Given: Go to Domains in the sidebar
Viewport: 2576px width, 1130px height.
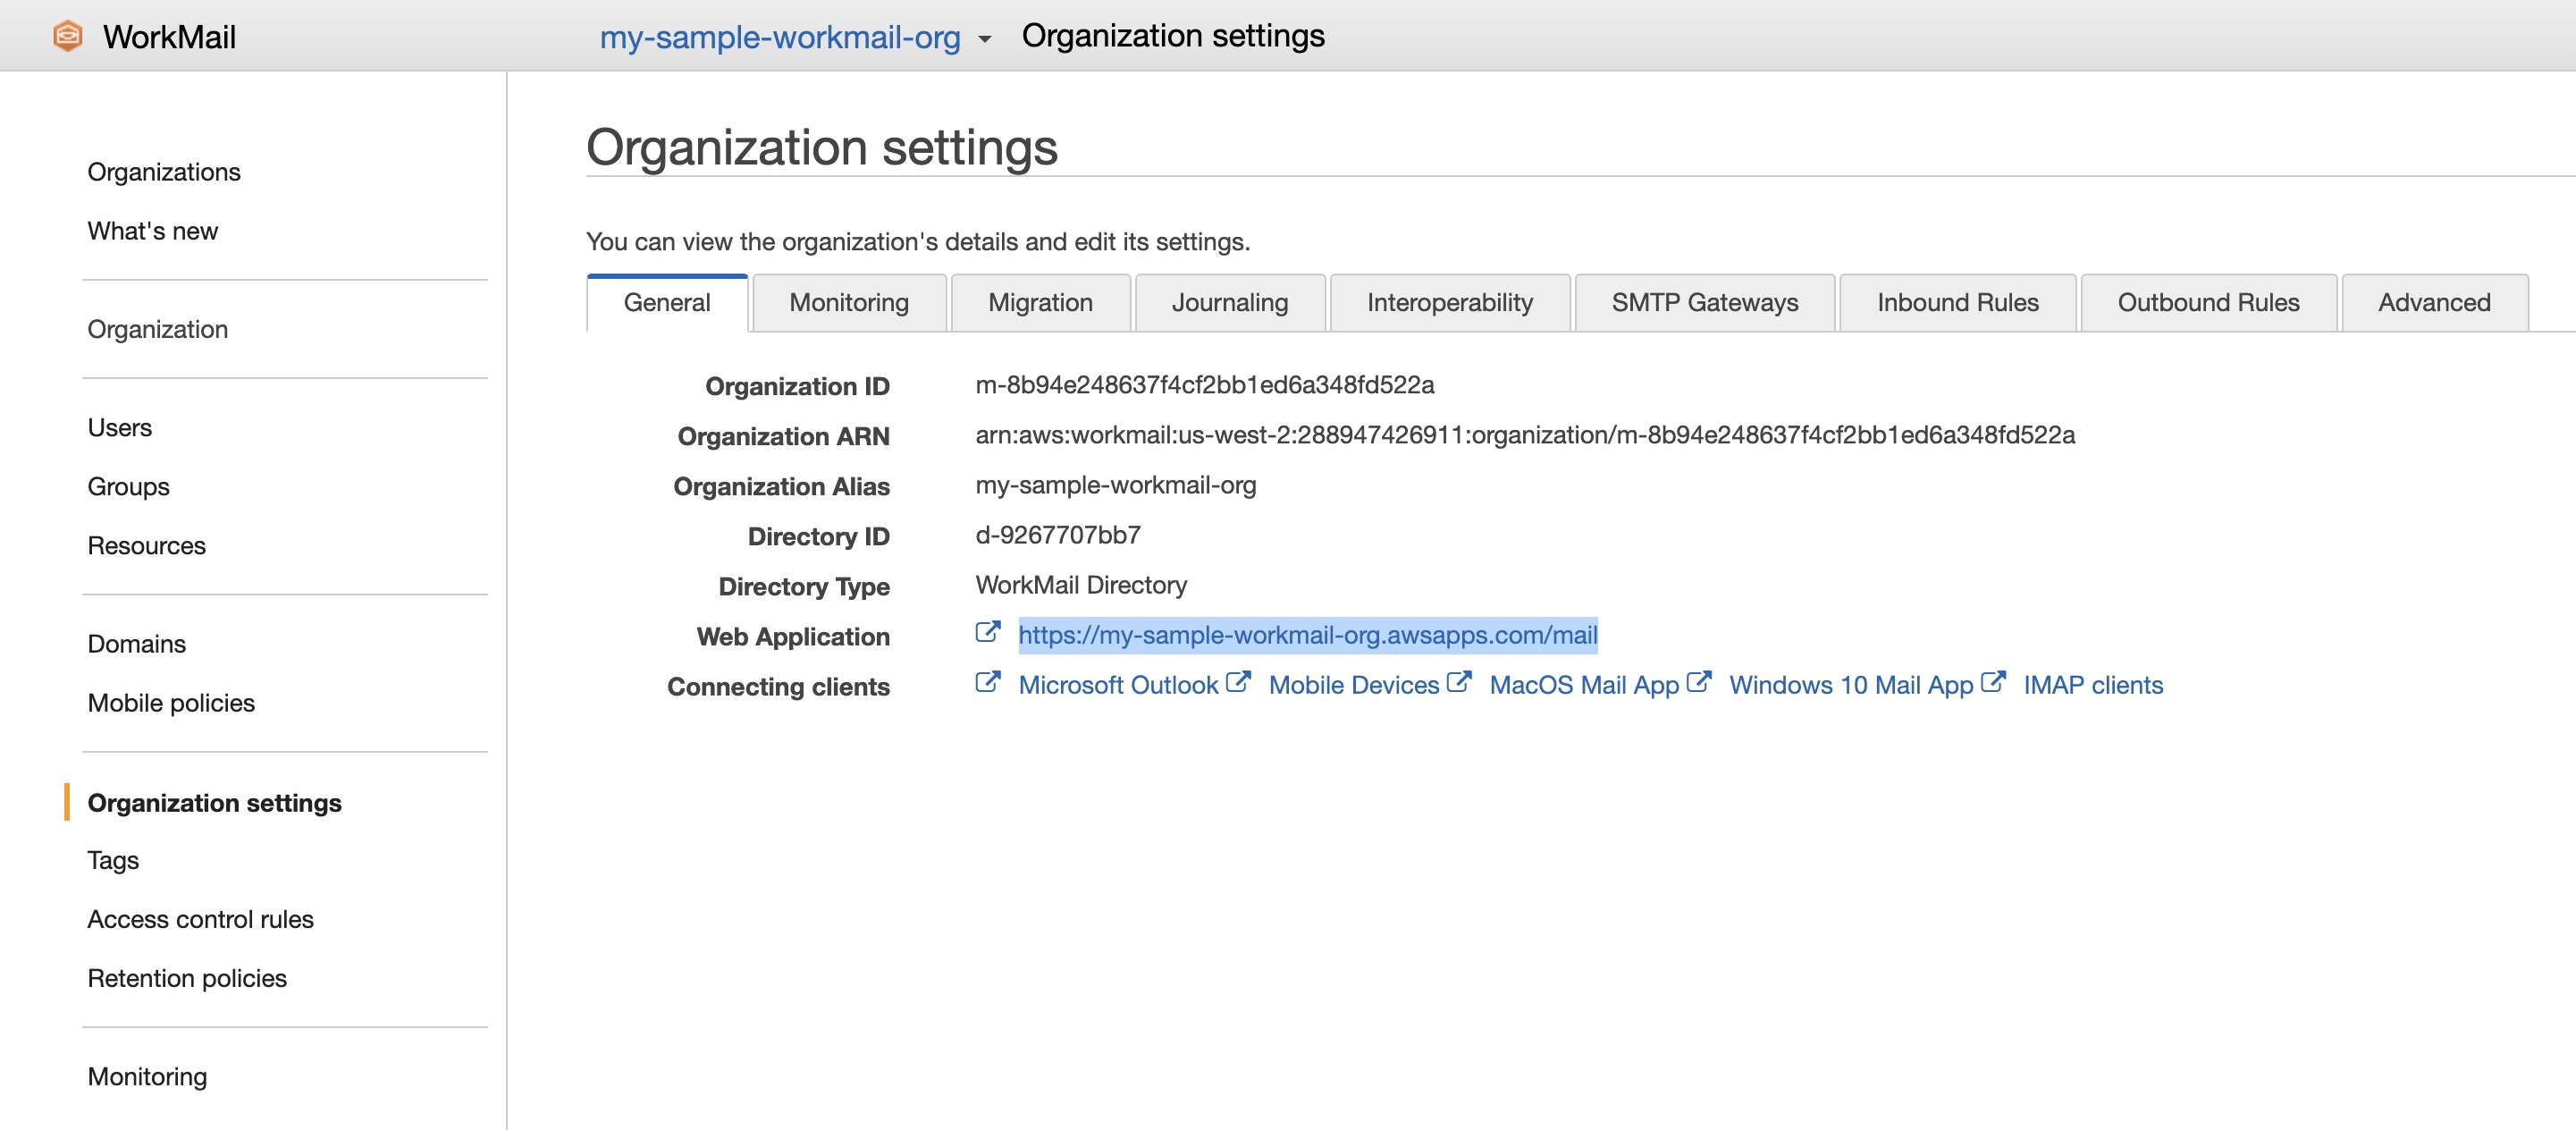Looking at the screenshot, I should click(137, 643).
